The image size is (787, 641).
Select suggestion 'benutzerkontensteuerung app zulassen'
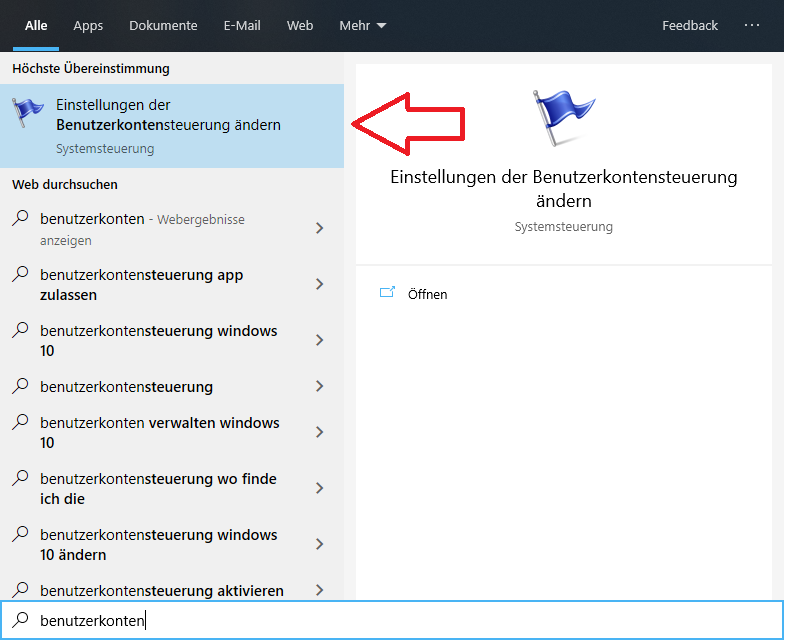pos(172,285)
